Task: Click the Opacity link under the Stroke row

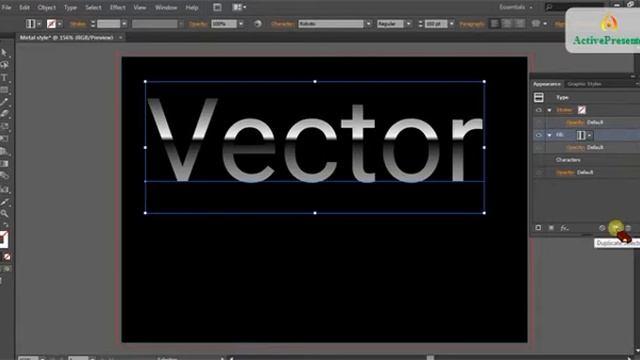Action: tap(575, 122)
